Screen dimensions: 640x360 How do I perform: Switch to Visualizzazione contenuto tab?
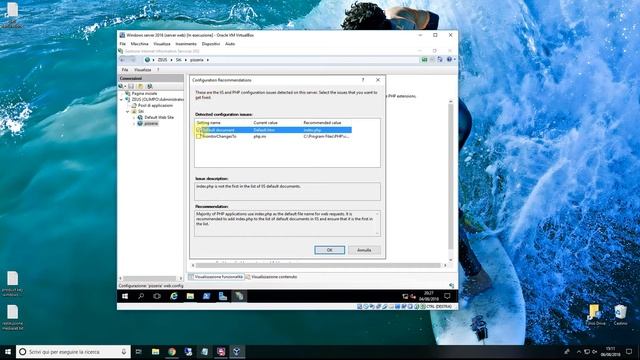pos(271,277)
